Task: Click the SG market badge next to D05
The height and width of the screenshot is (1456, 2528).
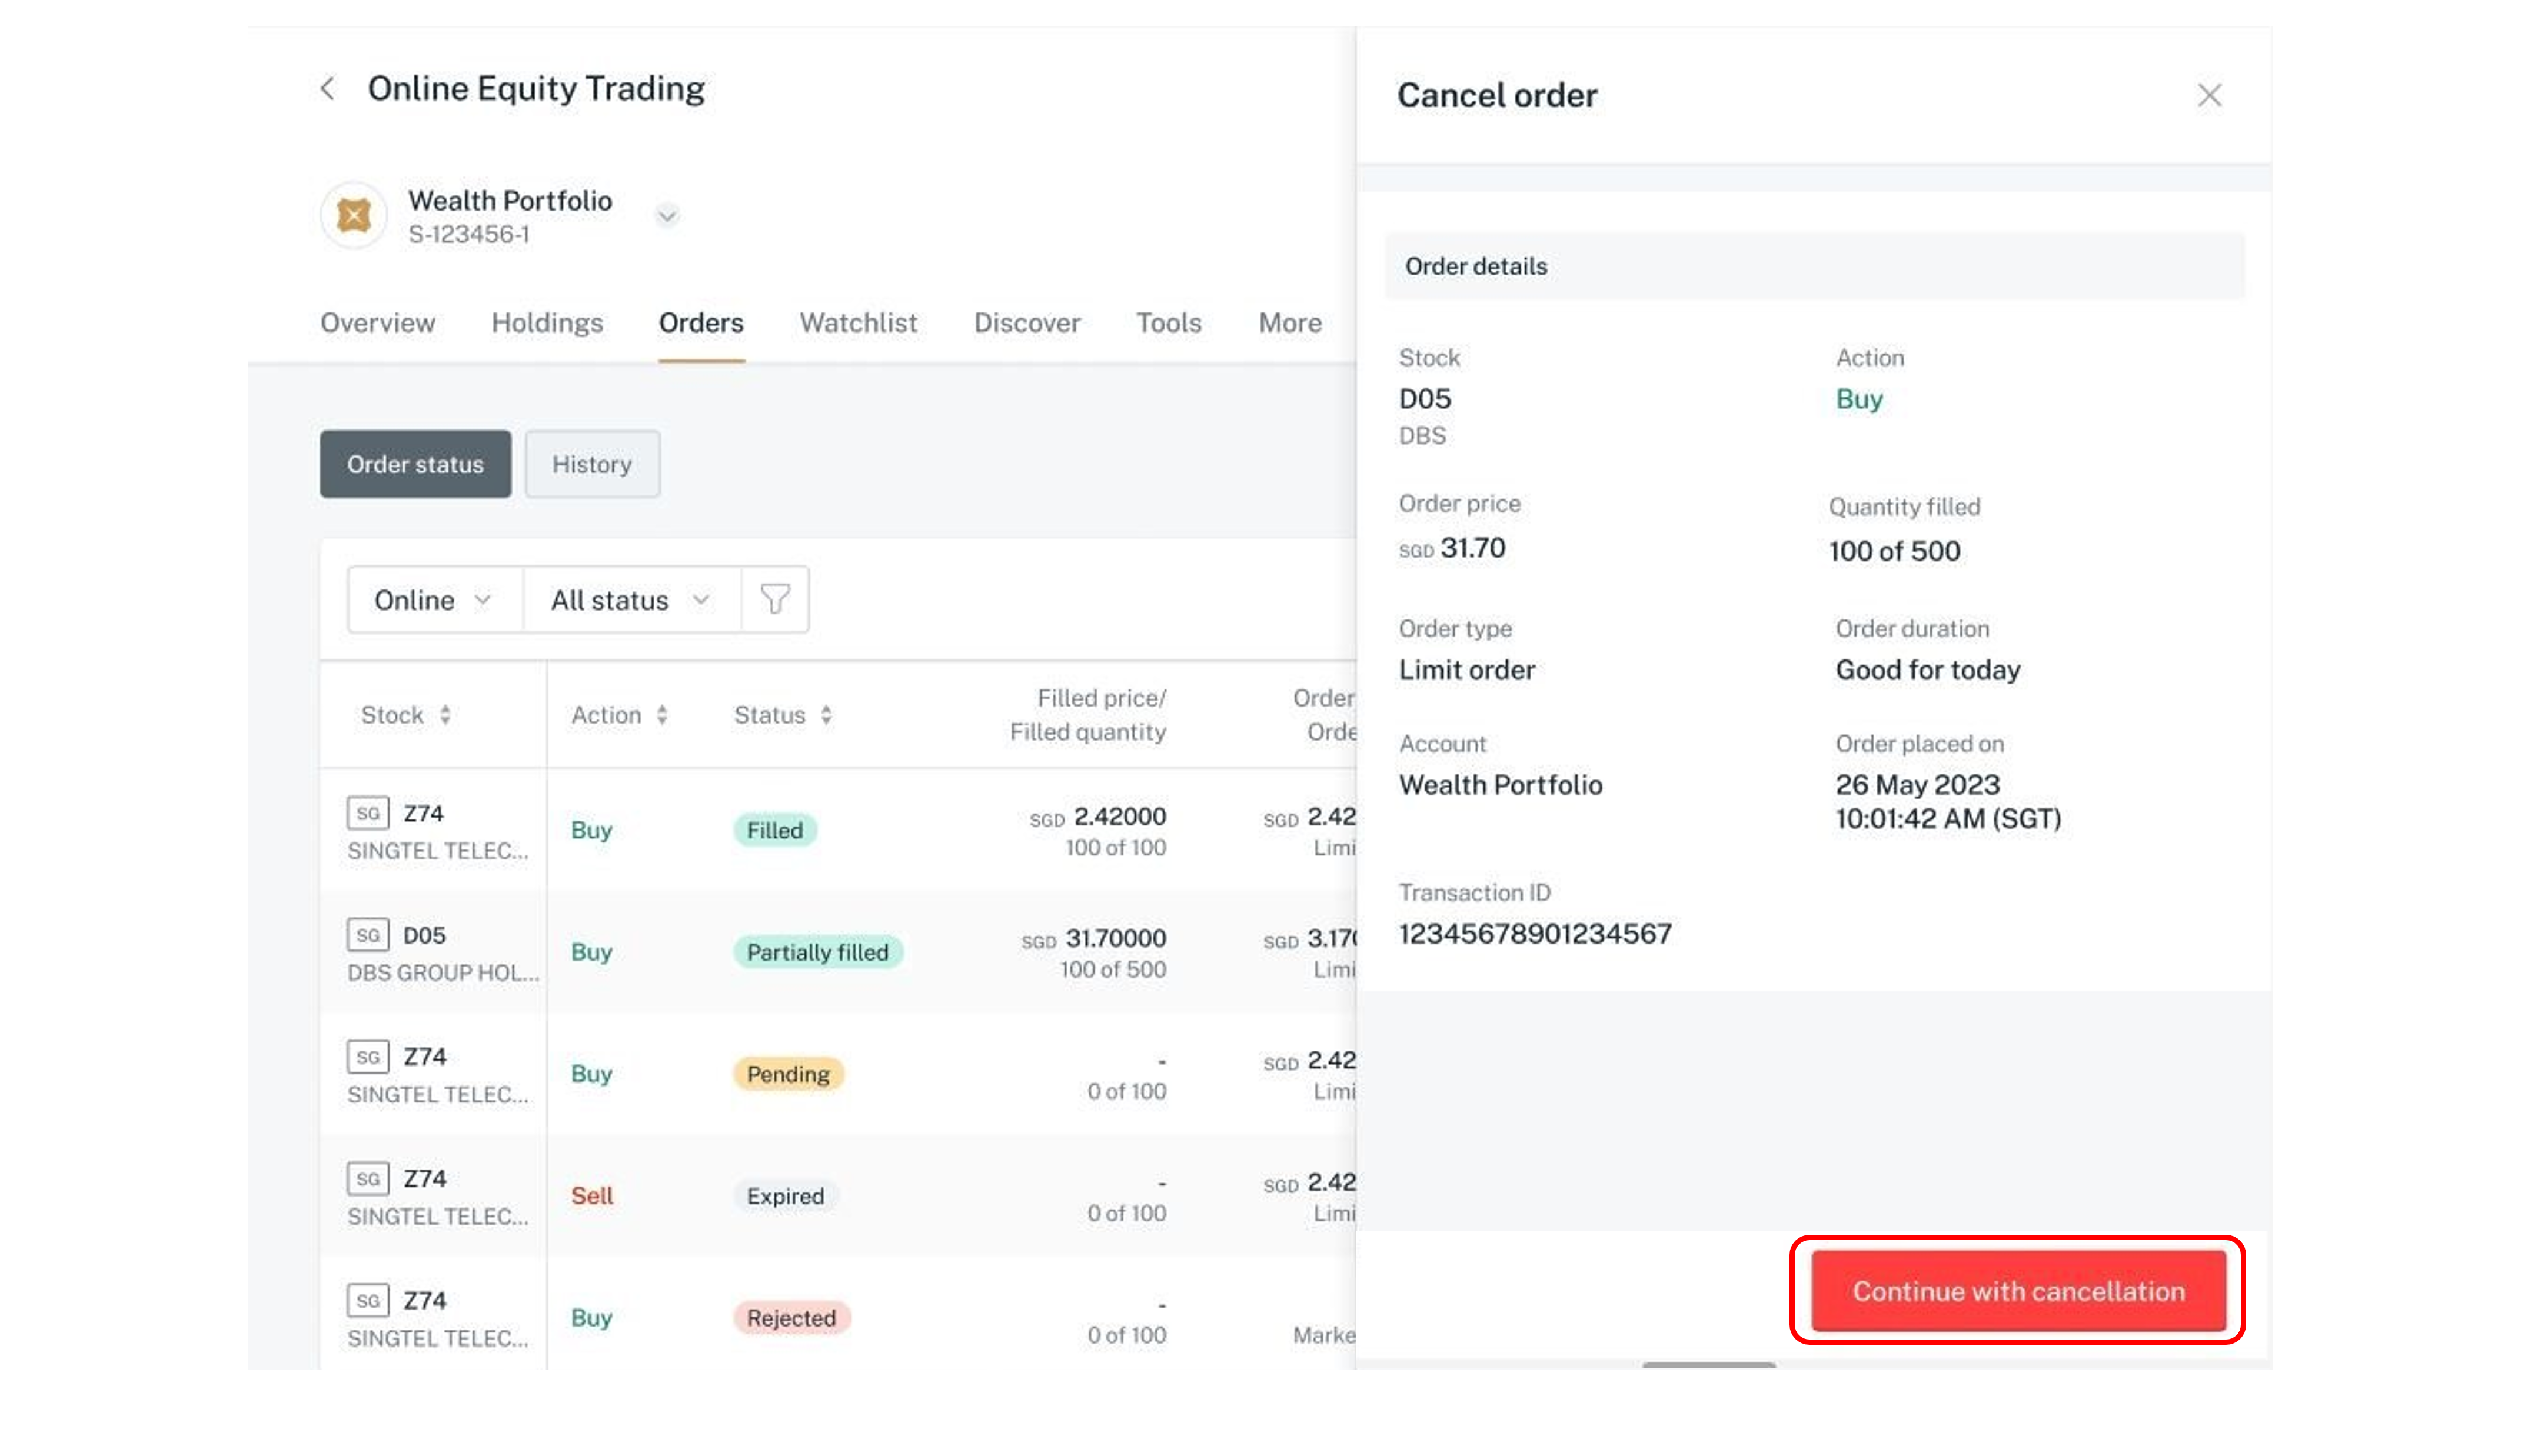Action: [x=367, y=934]
